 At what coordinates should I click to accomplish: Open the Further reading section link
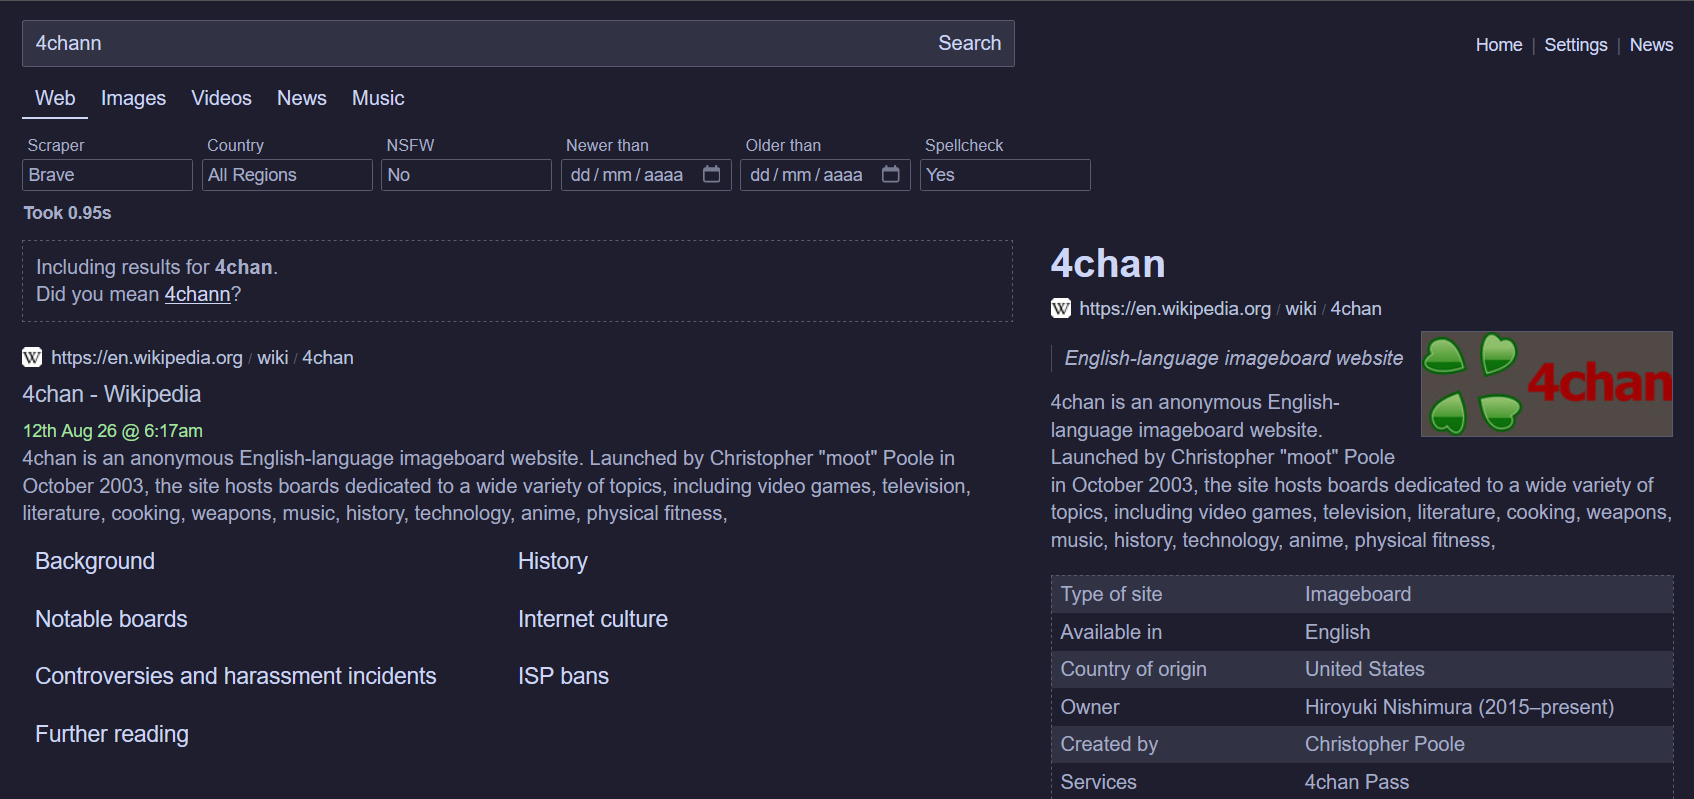click(112, 734)
